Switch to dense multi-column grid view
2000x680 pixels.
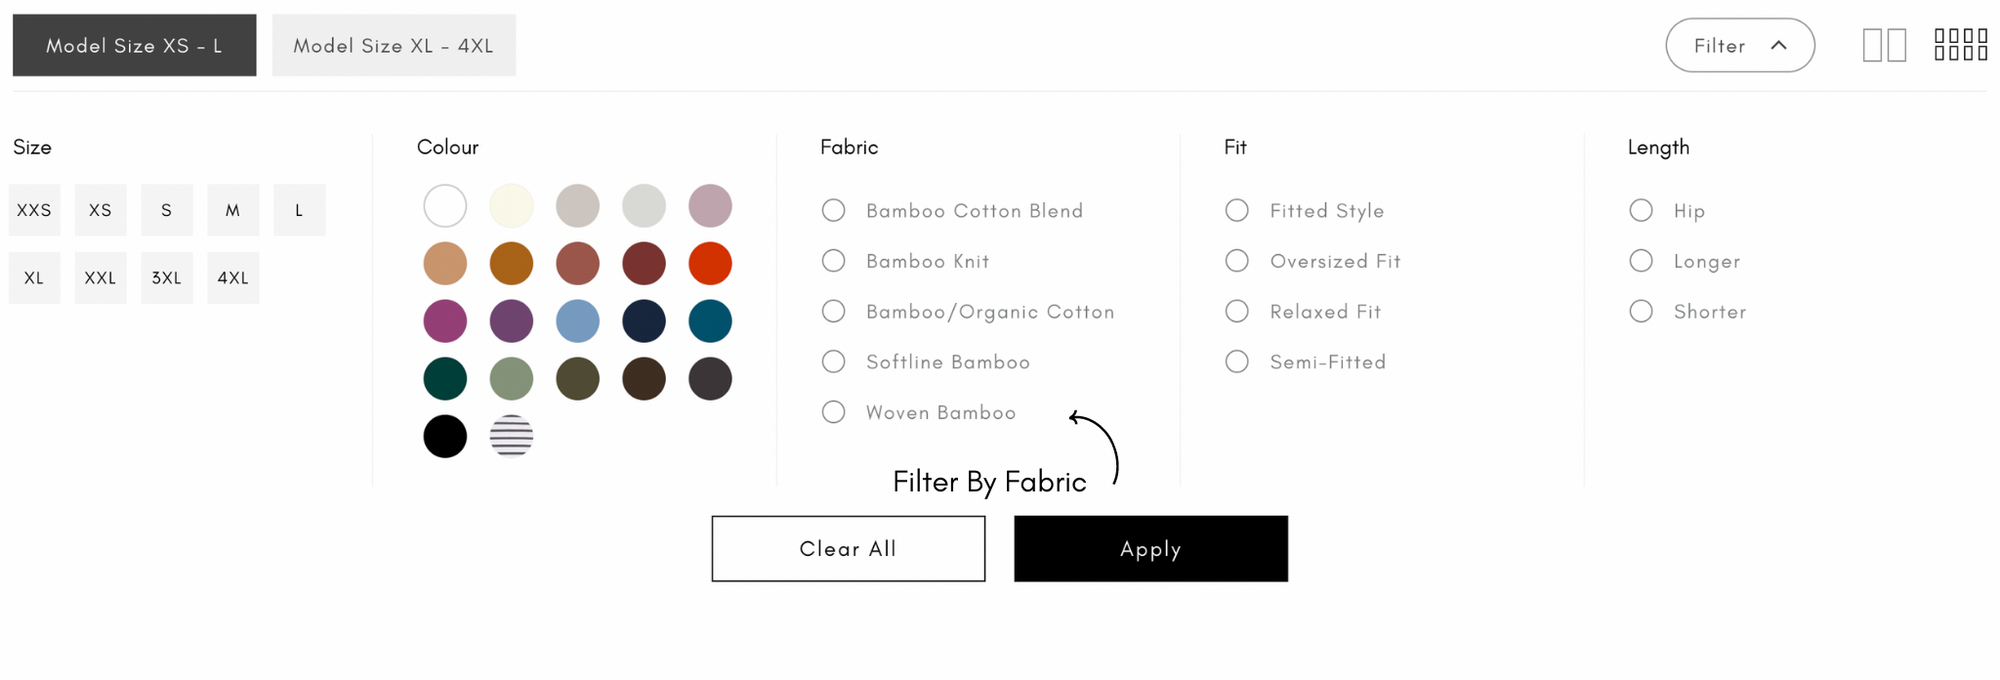[x=1960, y=45]
